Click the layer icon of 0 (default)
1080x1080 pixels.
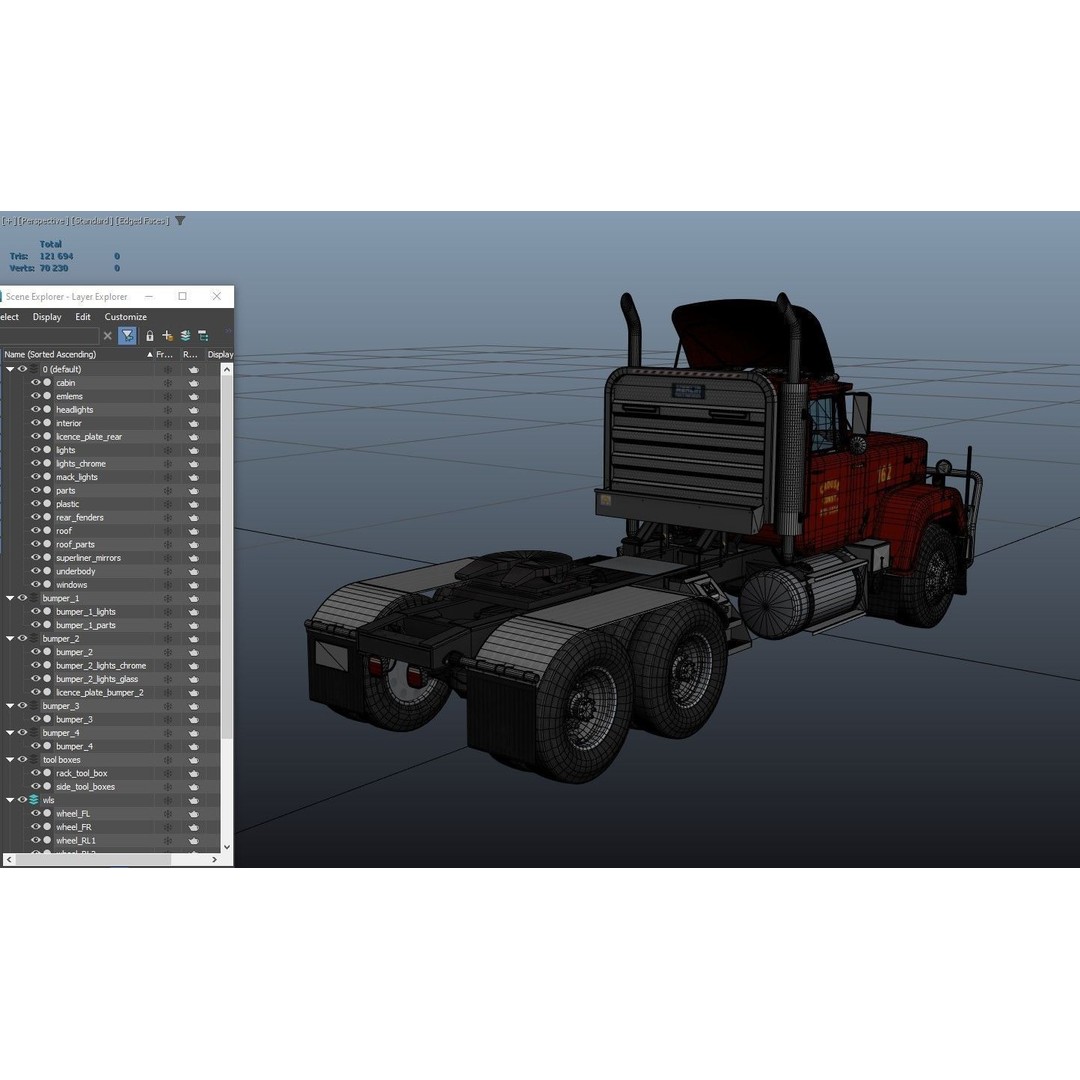pos(34,369)
